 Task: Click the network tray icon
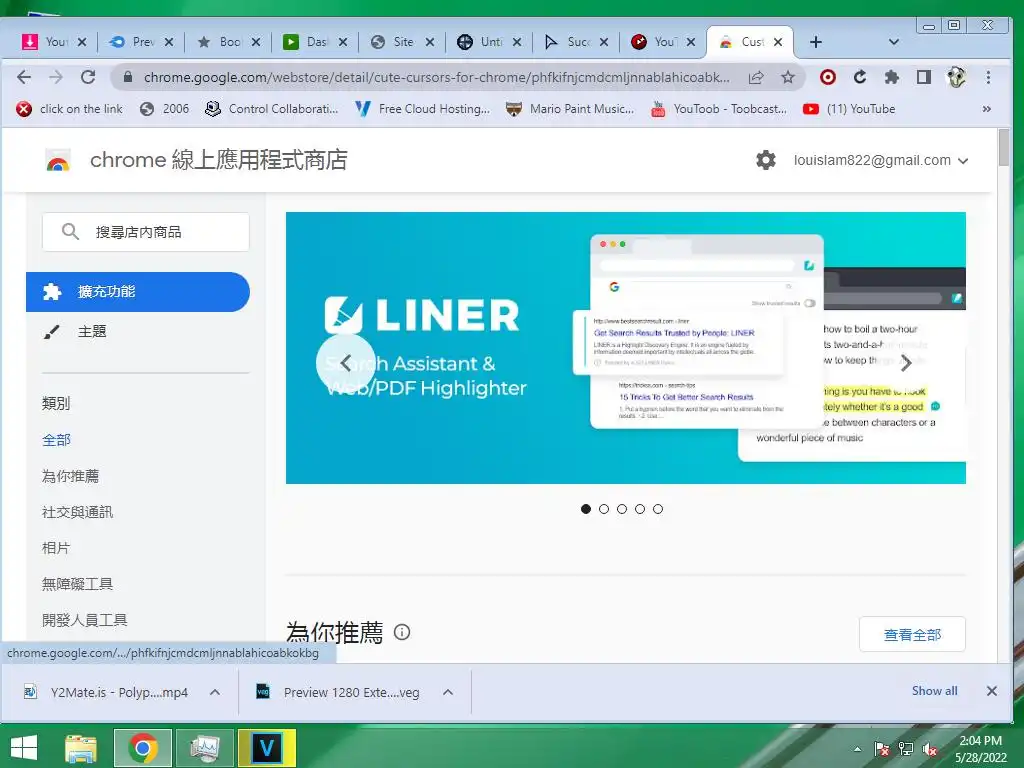tap(906, 749)
